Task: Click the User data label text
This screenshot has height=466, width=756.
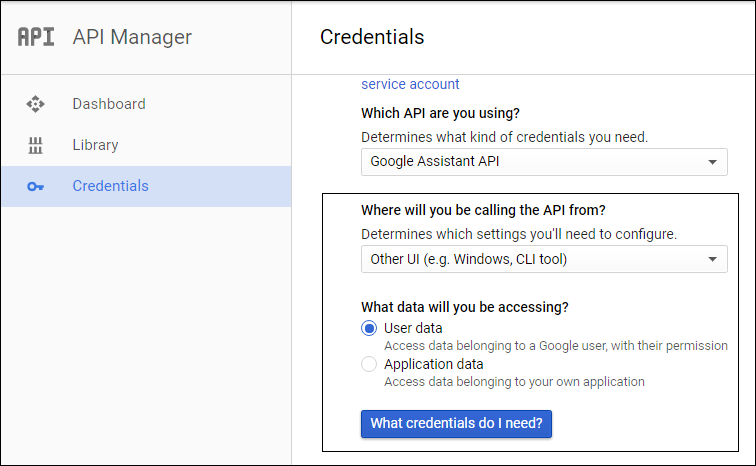Action: pyautogui.click(x=413, y=328)
